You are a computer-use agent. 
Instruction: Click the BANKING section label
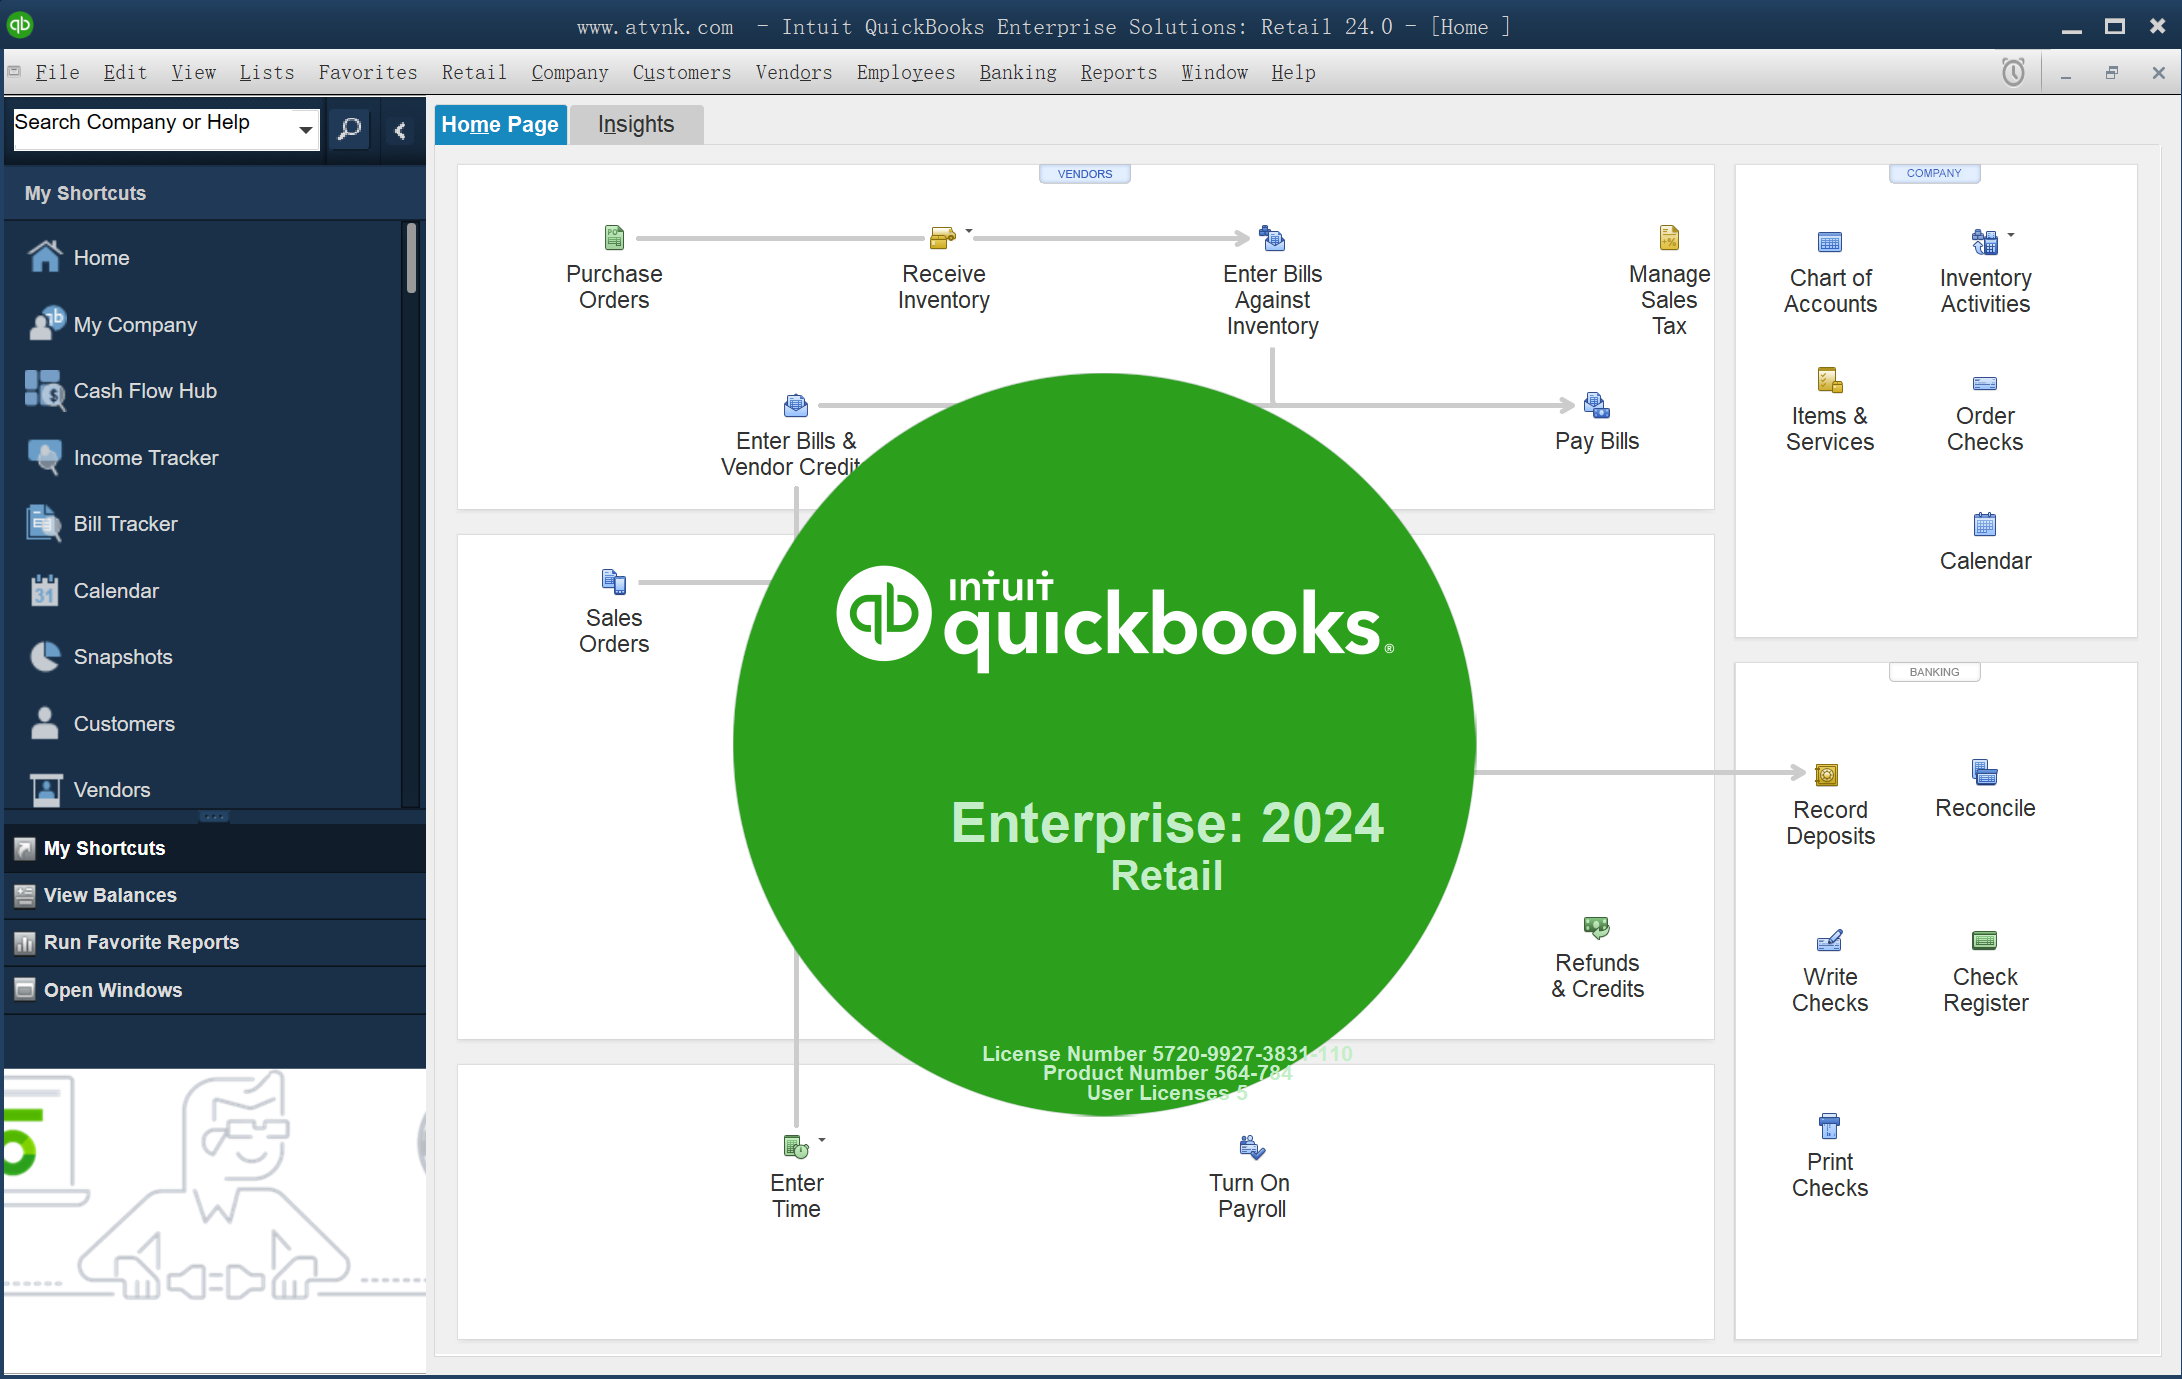pyautogui.click(x=1934, y=672)
